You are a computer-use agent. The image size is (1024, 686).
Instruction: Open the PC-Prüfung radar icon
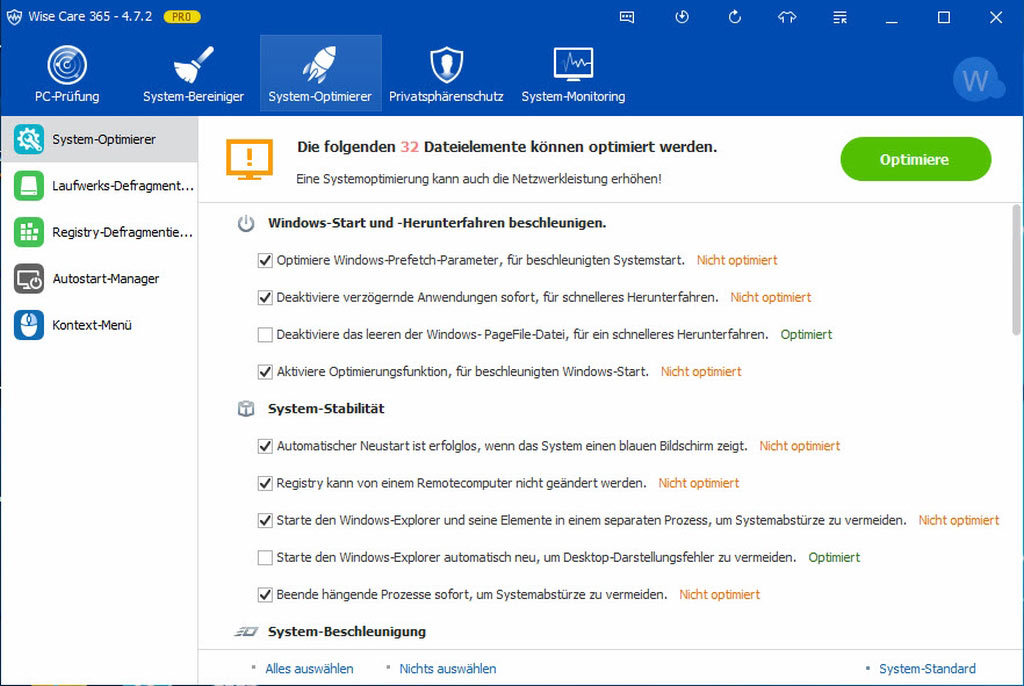pyautogui.click(x=67, y=65)
